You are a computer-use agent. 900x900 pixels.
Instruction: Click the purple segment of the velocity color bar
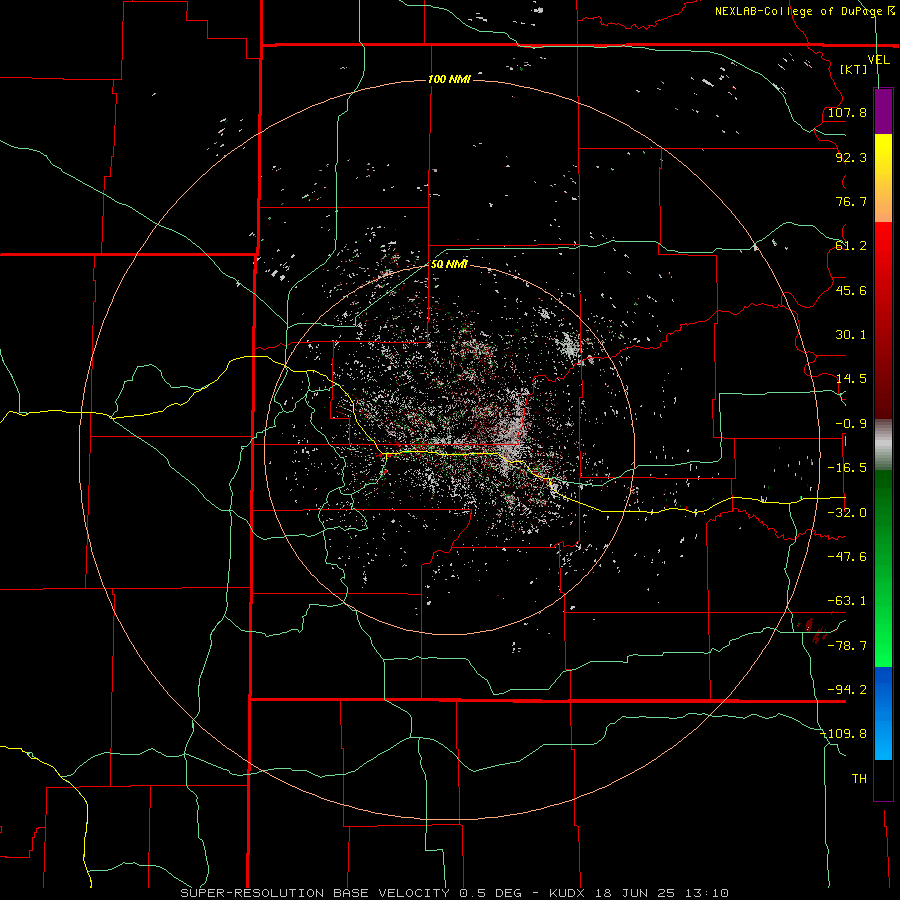883,111
